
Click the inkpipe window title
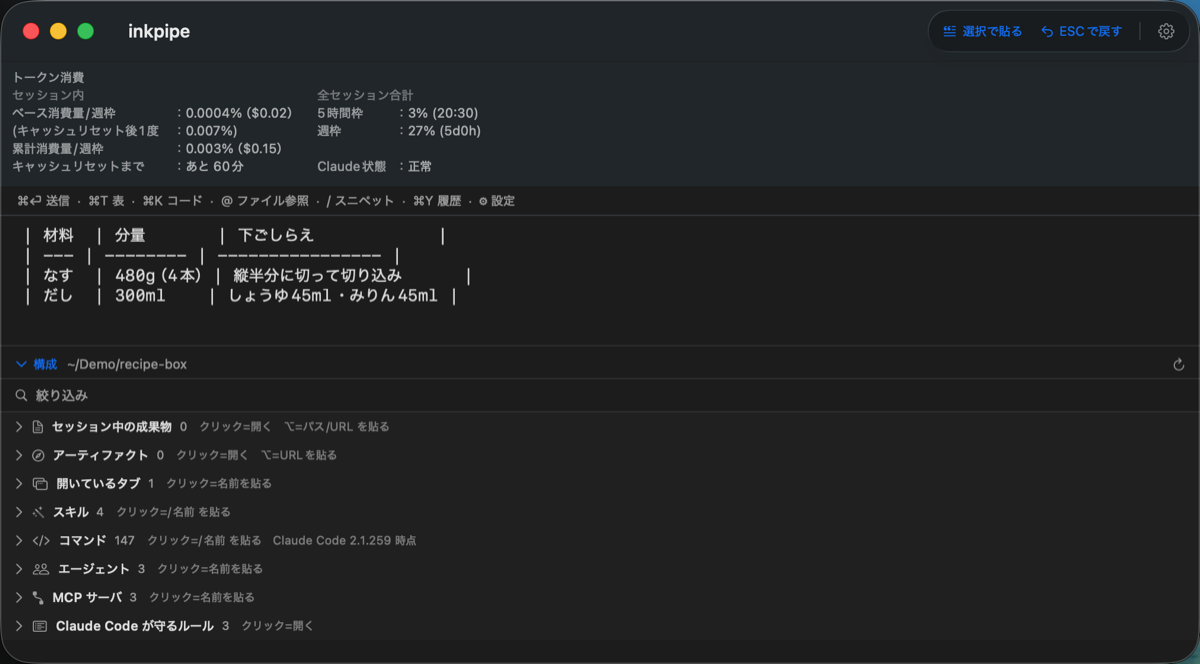(159, 31)
